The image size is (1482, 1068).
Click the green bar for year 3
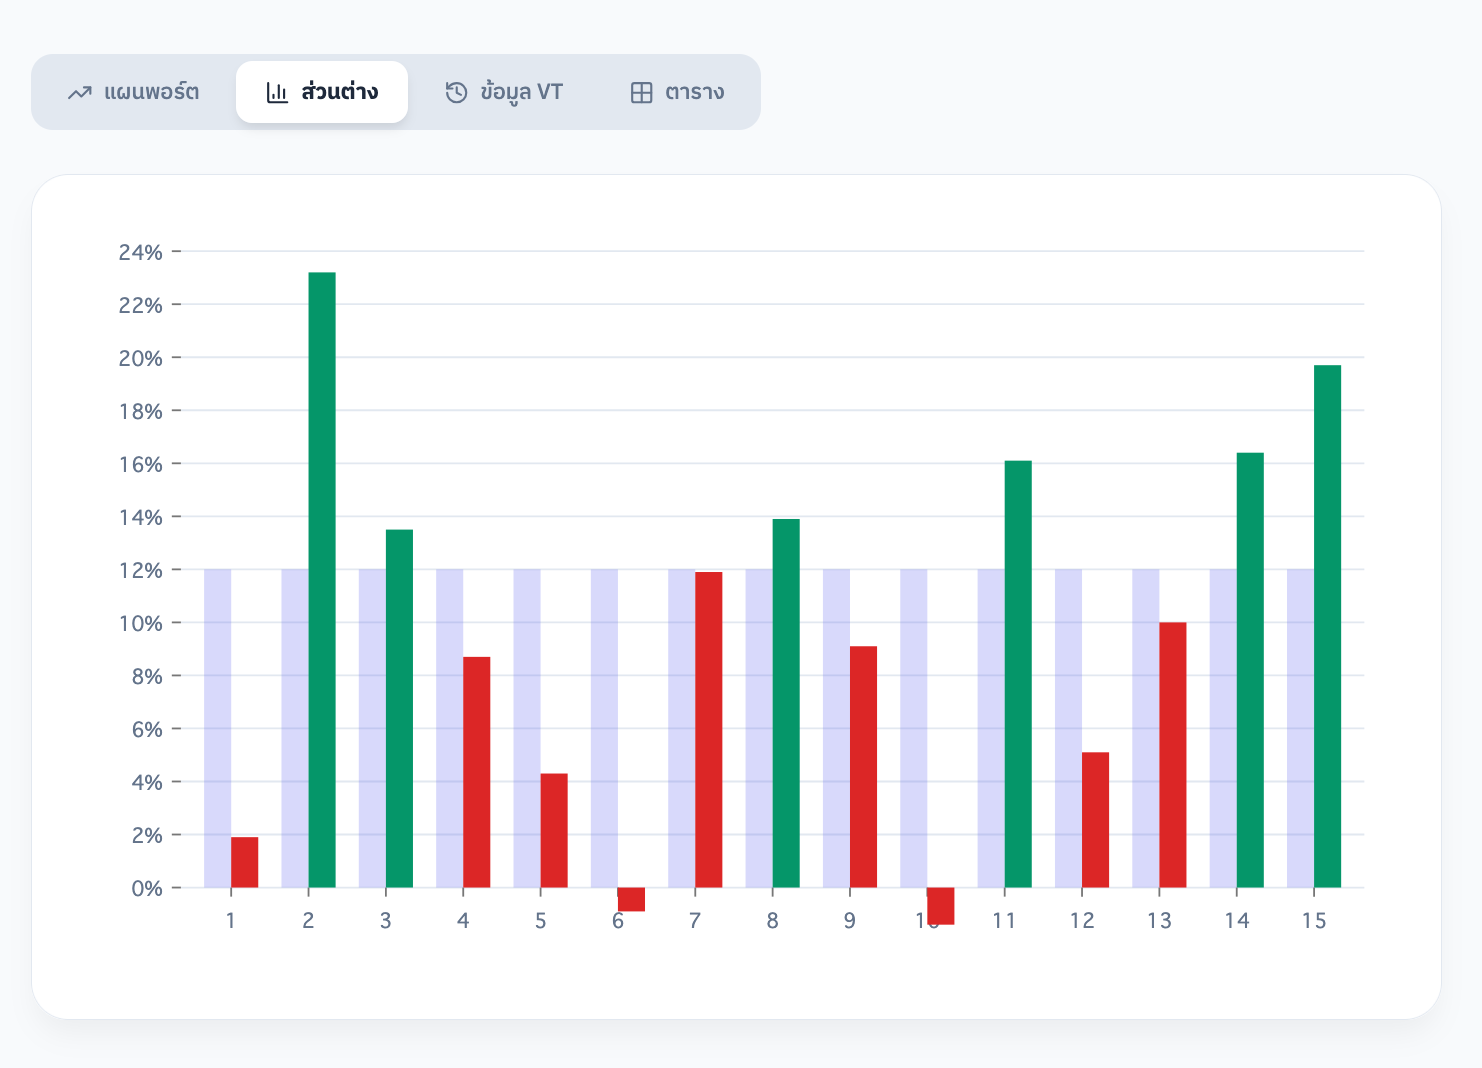(x=399, y=708)
